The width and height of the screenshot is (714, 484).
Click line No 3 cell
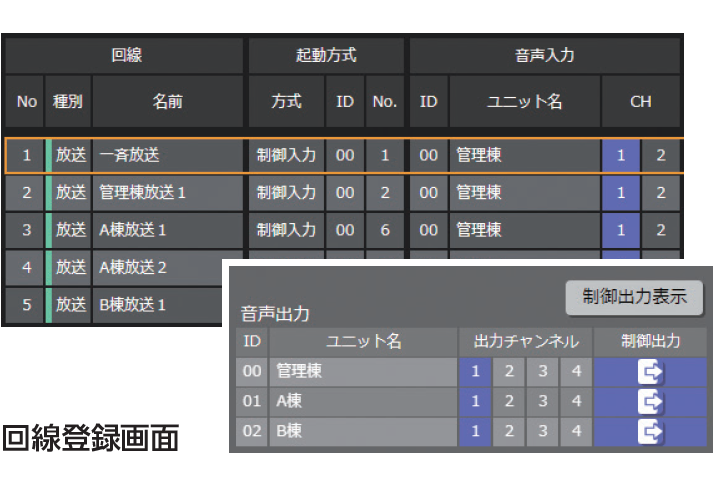tap(26, 230)
